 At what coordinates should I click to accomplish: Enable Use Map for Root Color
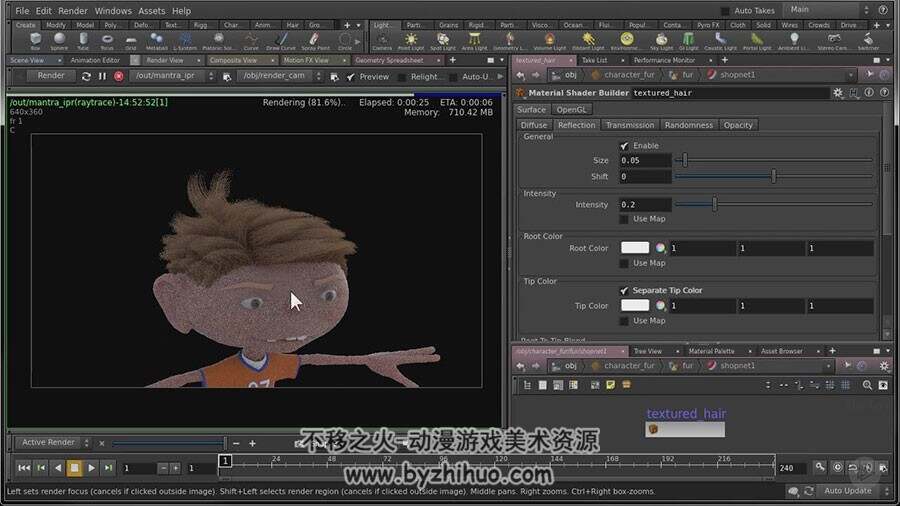coord(624,263)
